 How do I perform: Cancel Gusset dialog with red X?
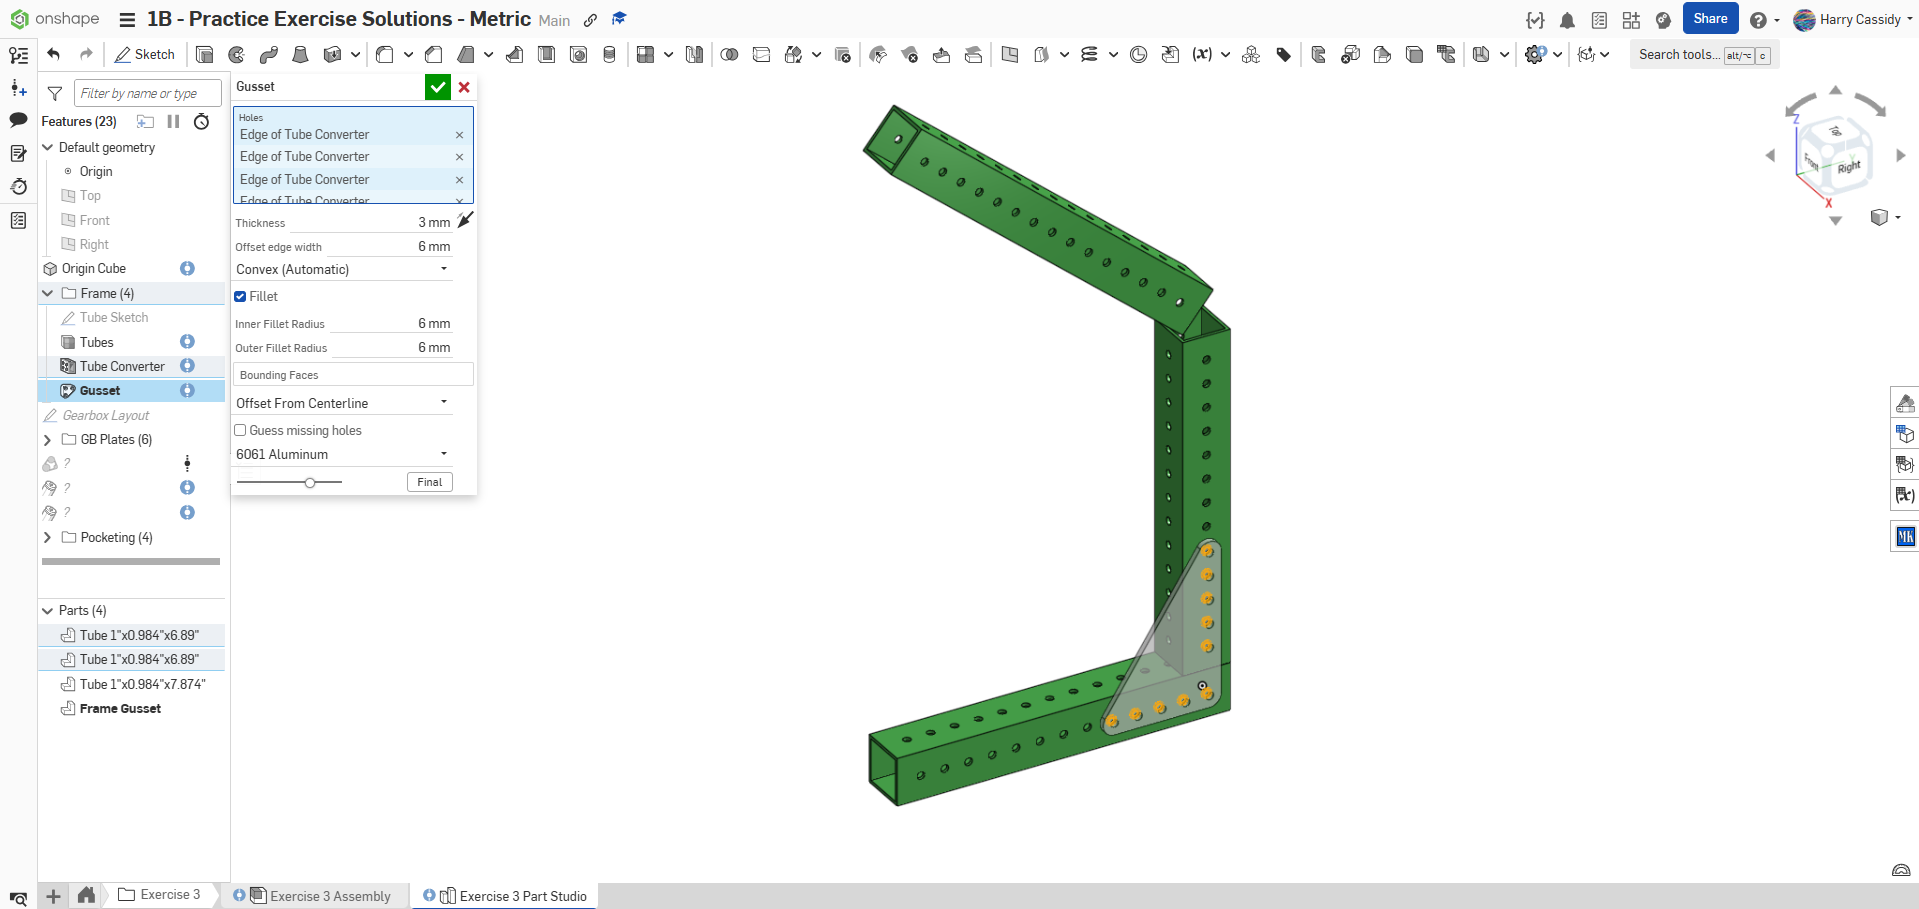pyautogui.click(x=464, y=87)
